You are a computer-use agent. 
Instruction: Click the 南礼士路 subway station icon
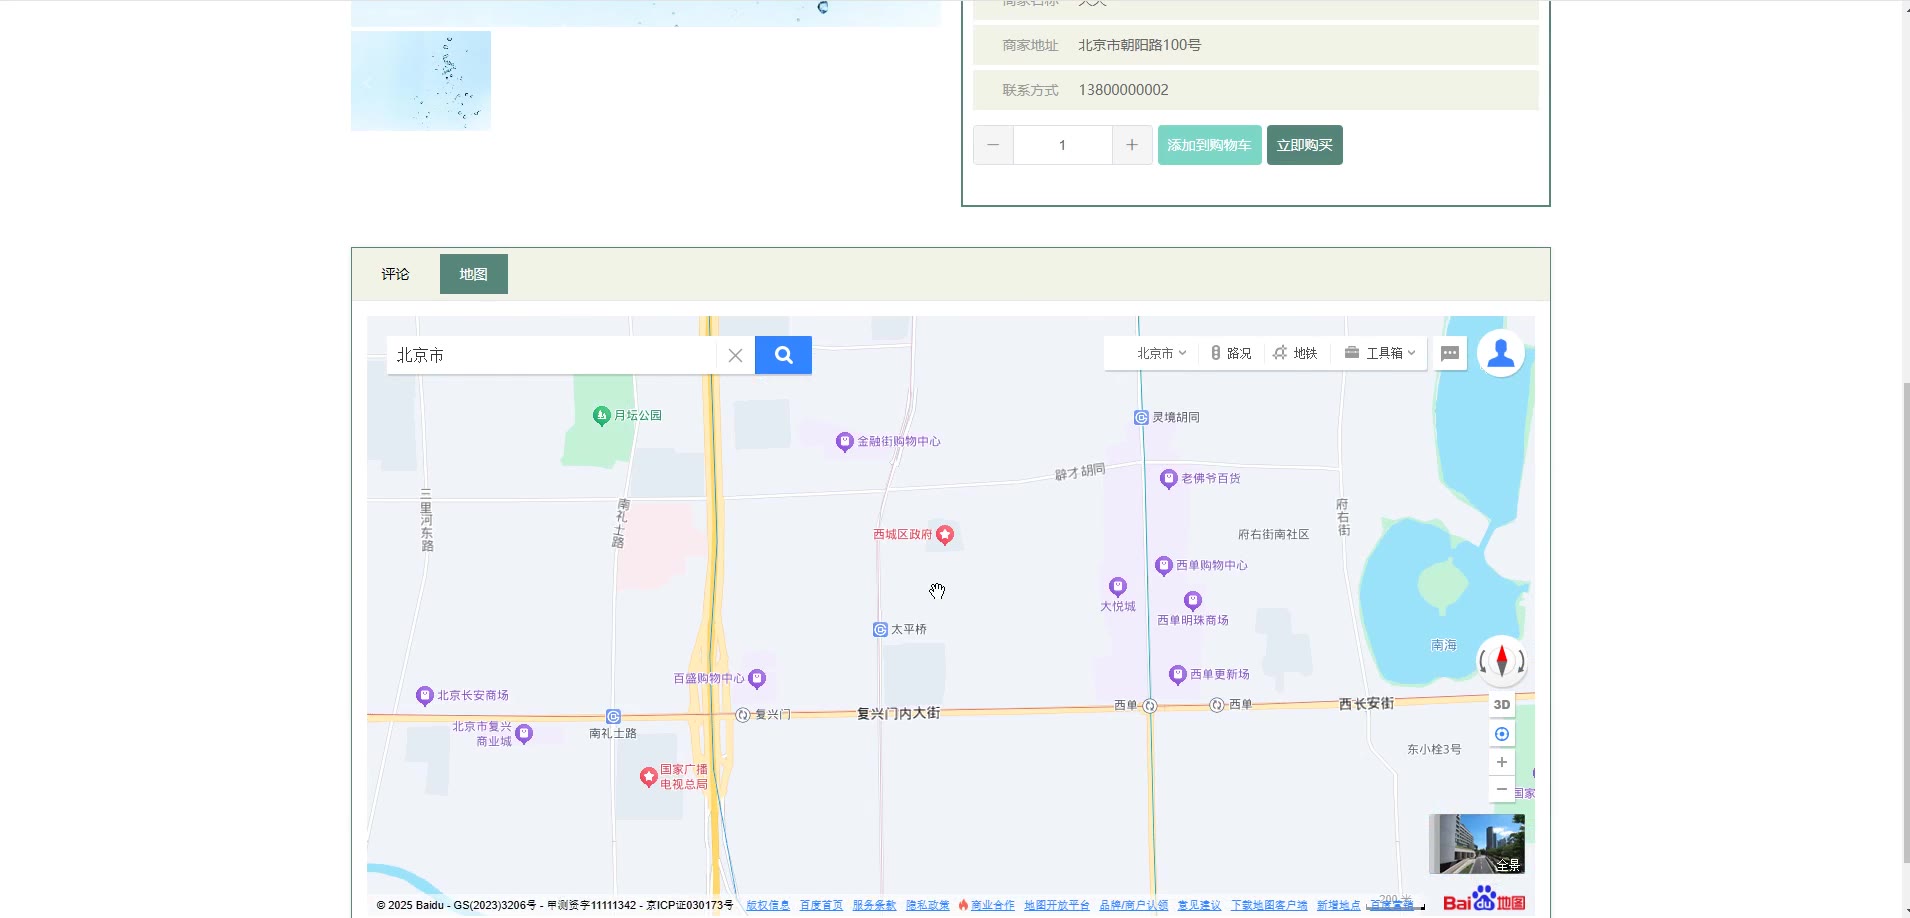tap(613, 717)
